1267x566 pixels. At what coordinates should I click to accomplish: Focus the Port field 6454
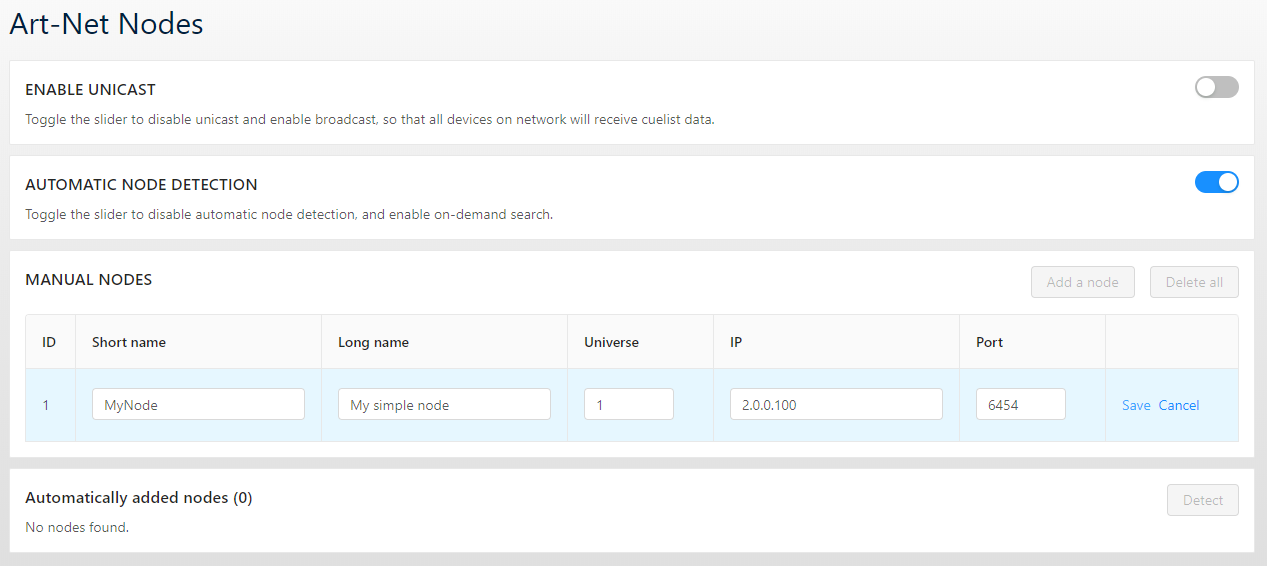1021,405
